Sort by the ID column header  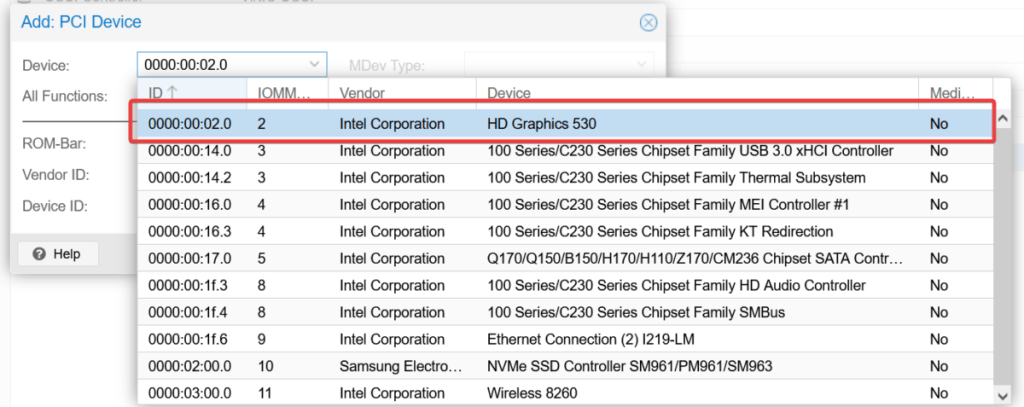[x=193, y=93]
